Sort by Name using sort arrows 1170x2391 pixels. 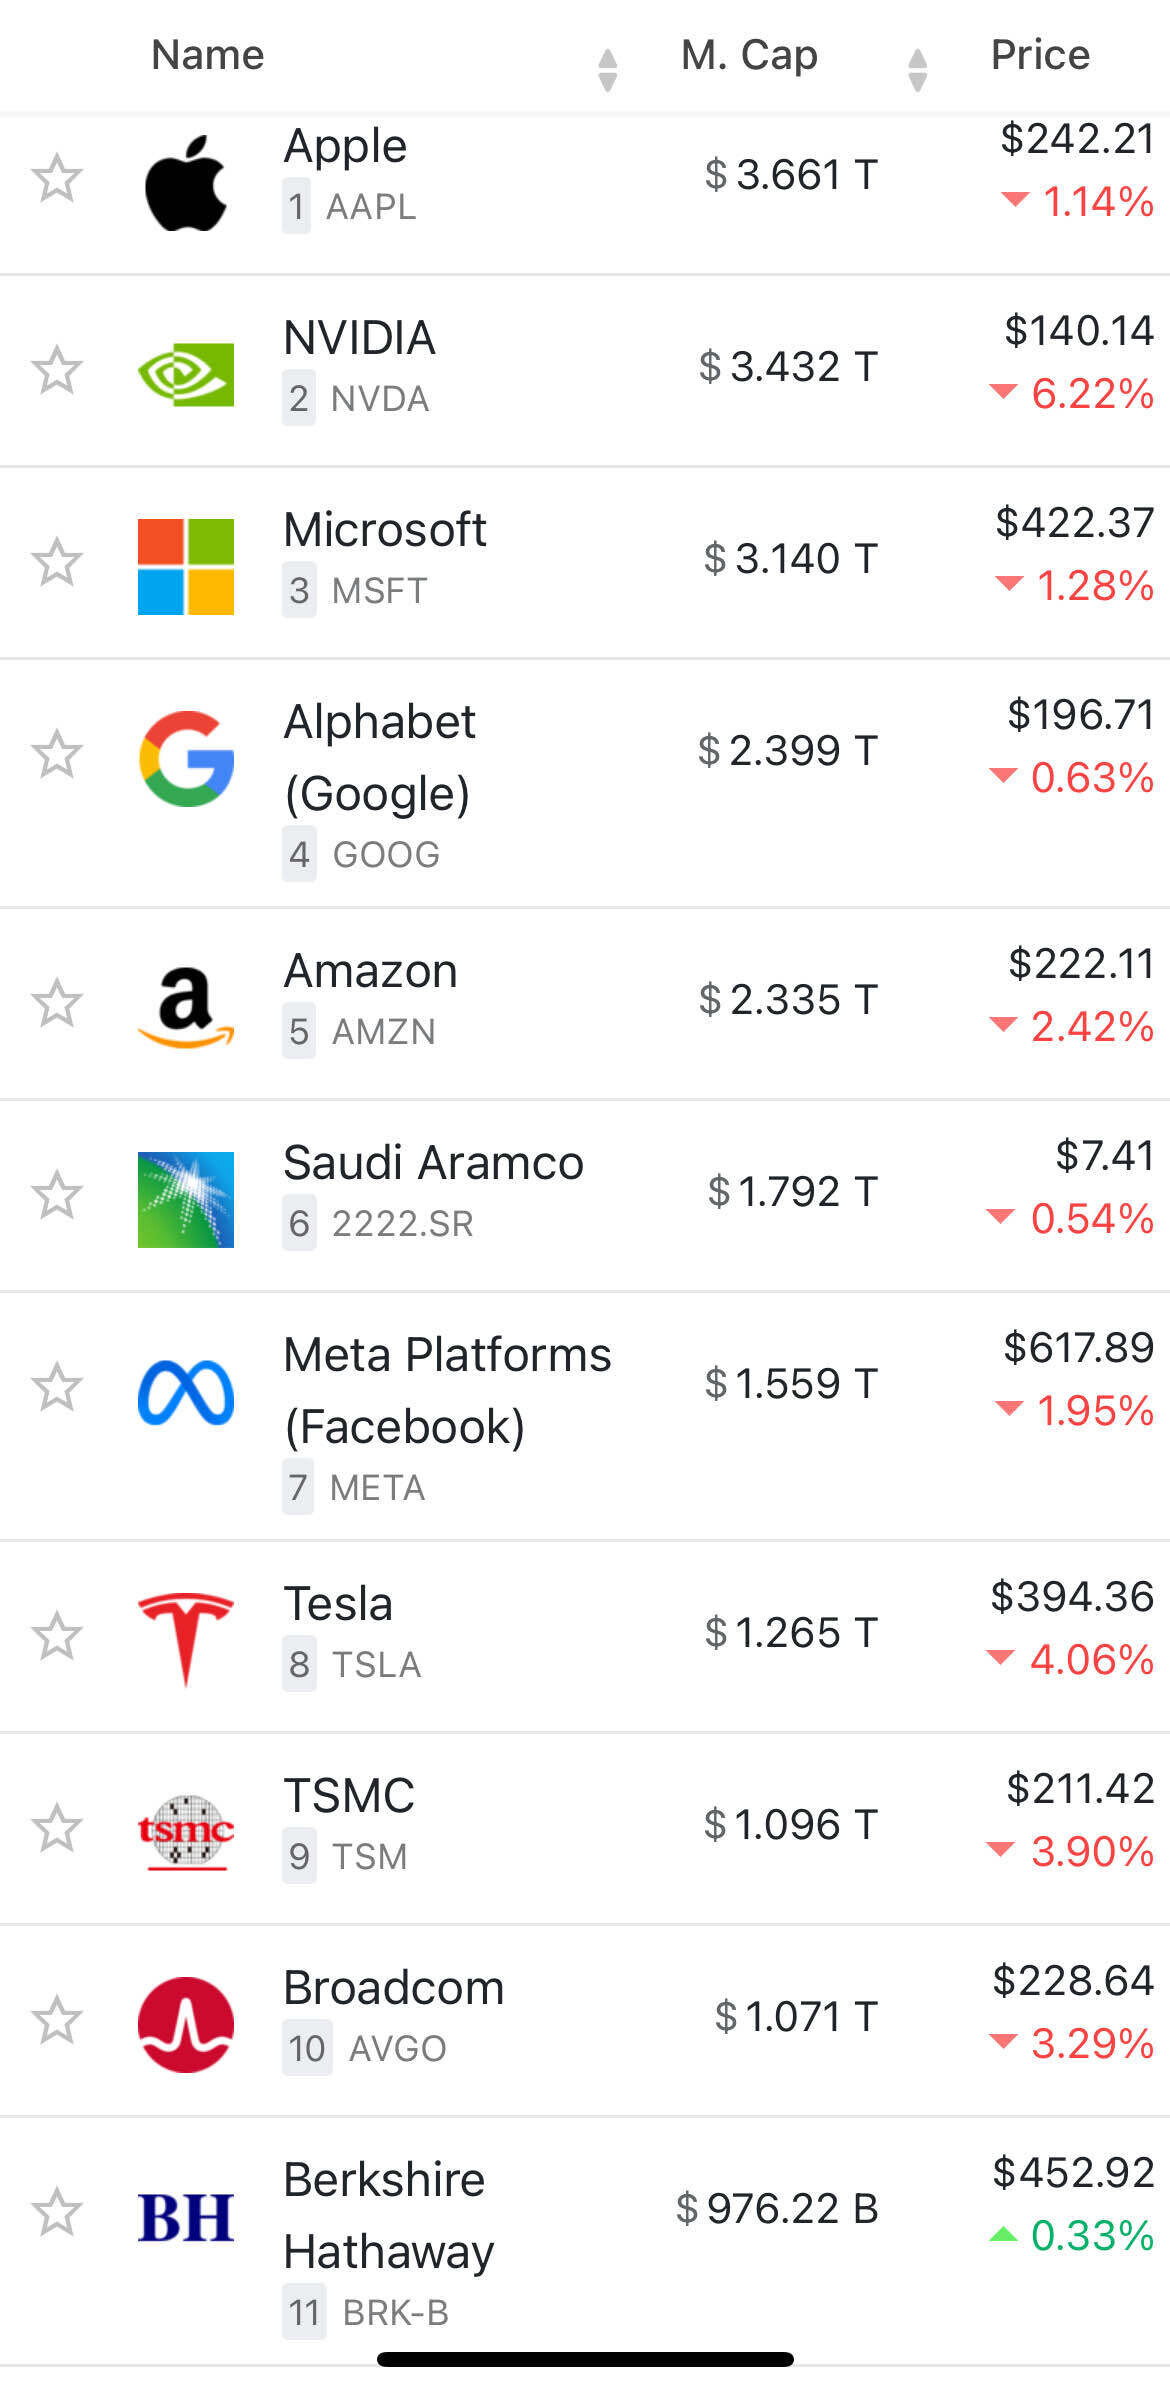pyautogui.click(x=607, y=70)
